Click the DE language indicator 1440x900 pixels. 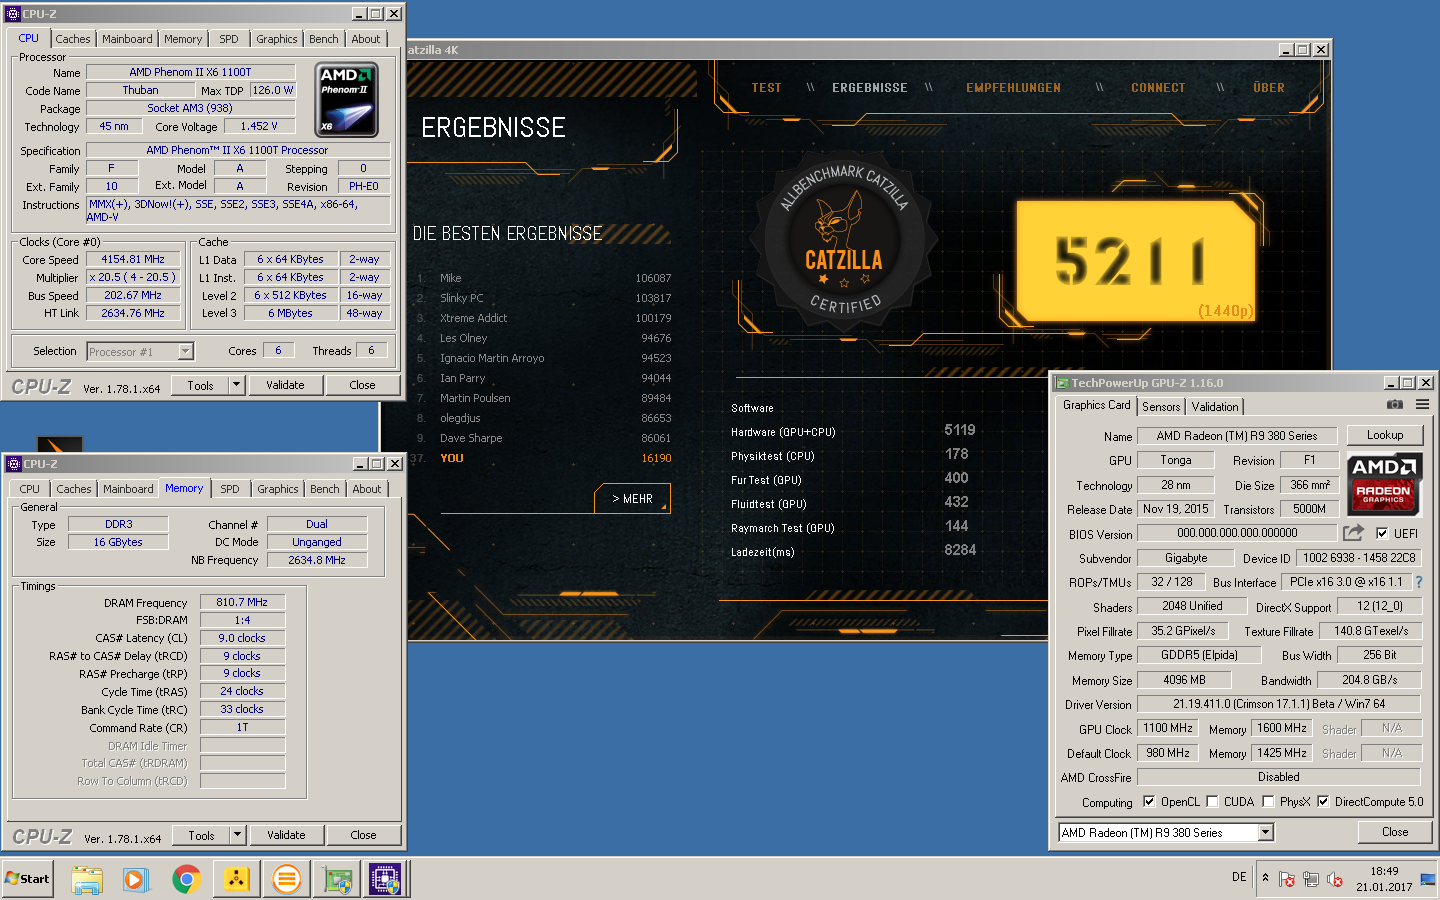[x=1239, y=877]
